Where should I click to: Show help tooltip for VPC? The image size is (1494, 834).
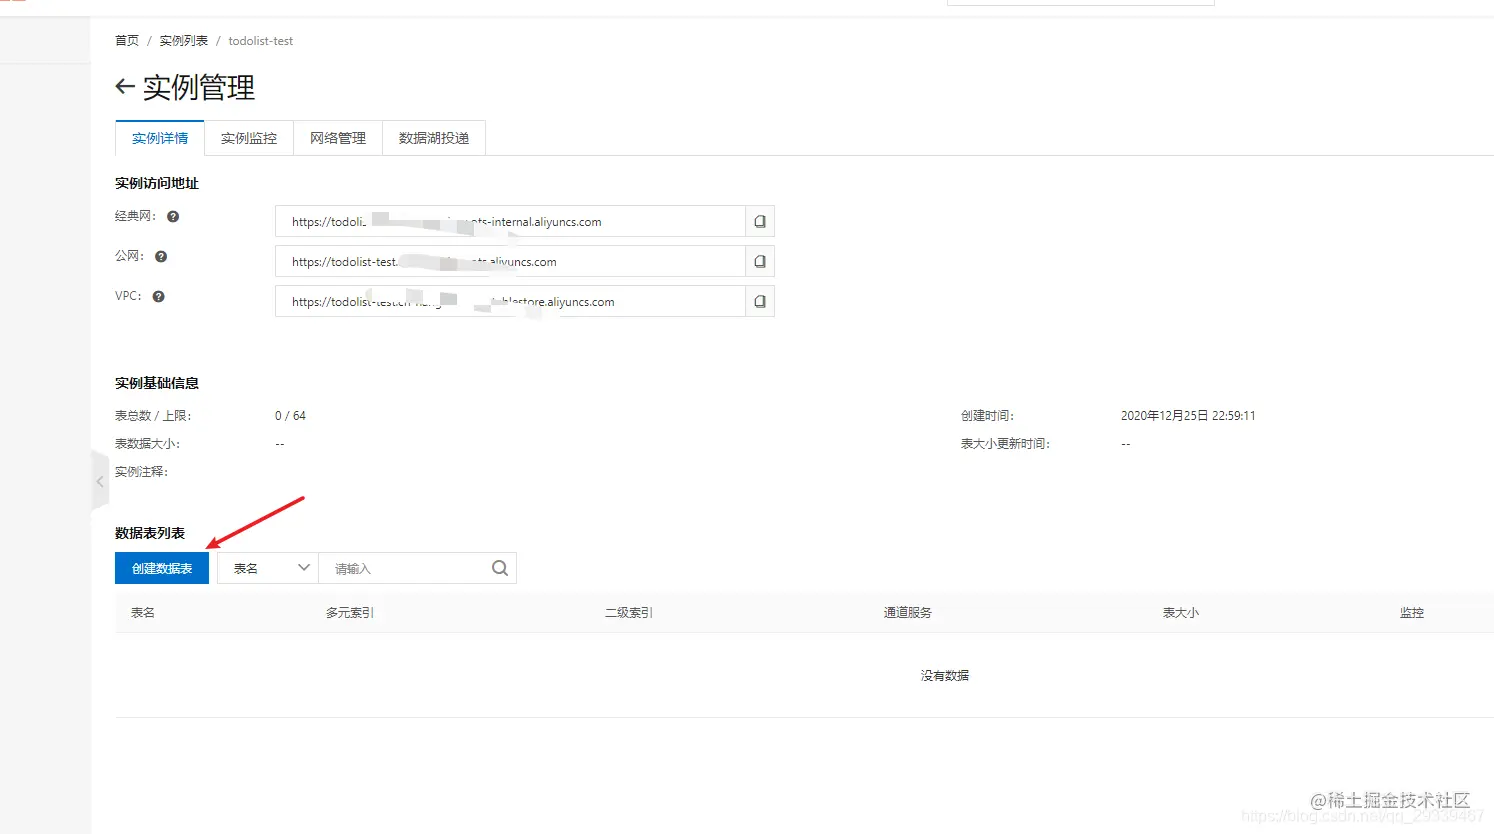point(158,296)
